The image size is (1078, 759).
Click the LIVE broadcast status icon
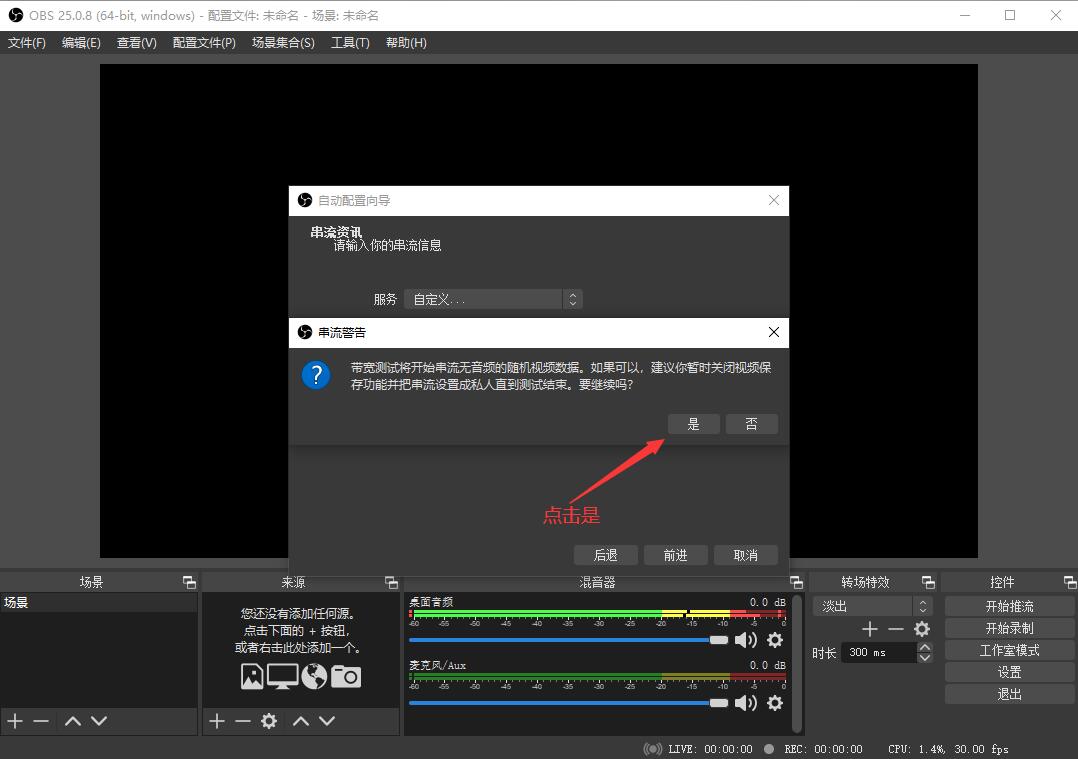(653, 749)
